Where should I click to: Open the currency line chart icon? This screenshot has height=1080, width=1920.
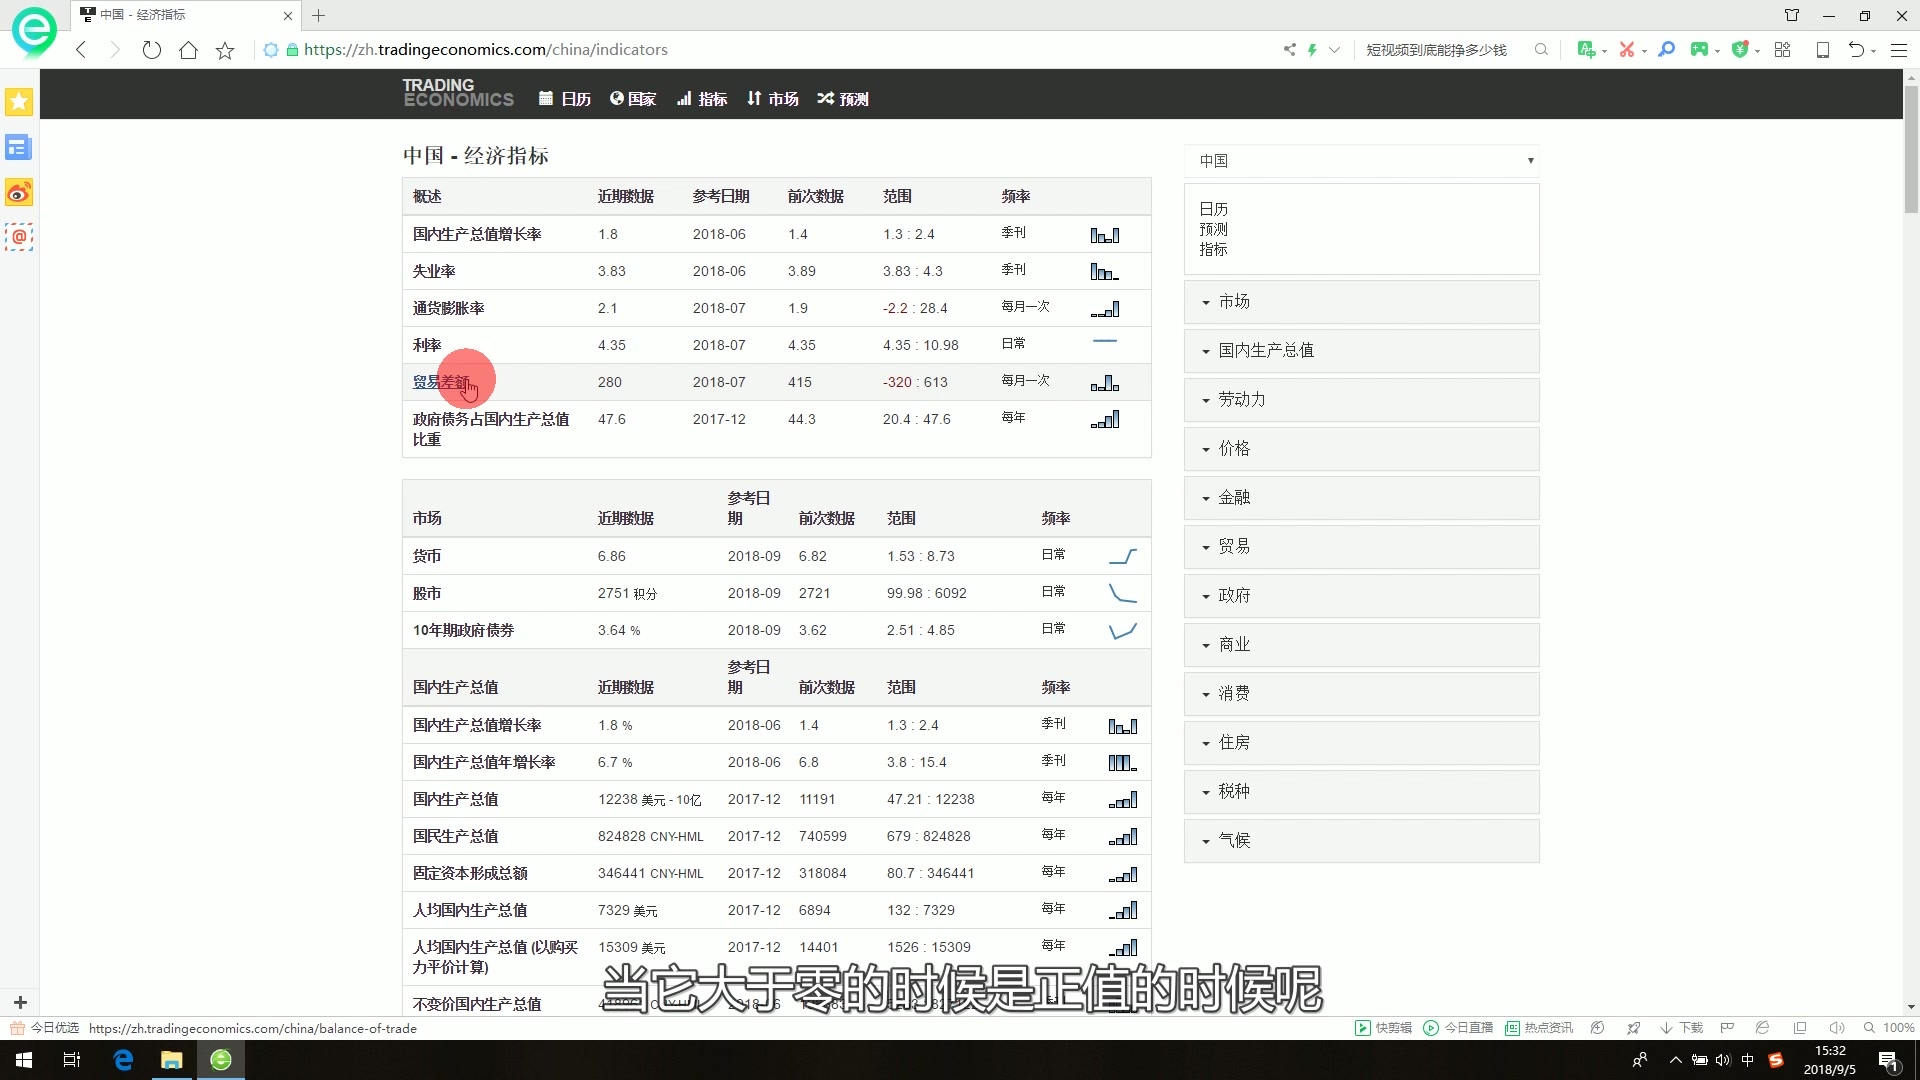click(1123, 556)
